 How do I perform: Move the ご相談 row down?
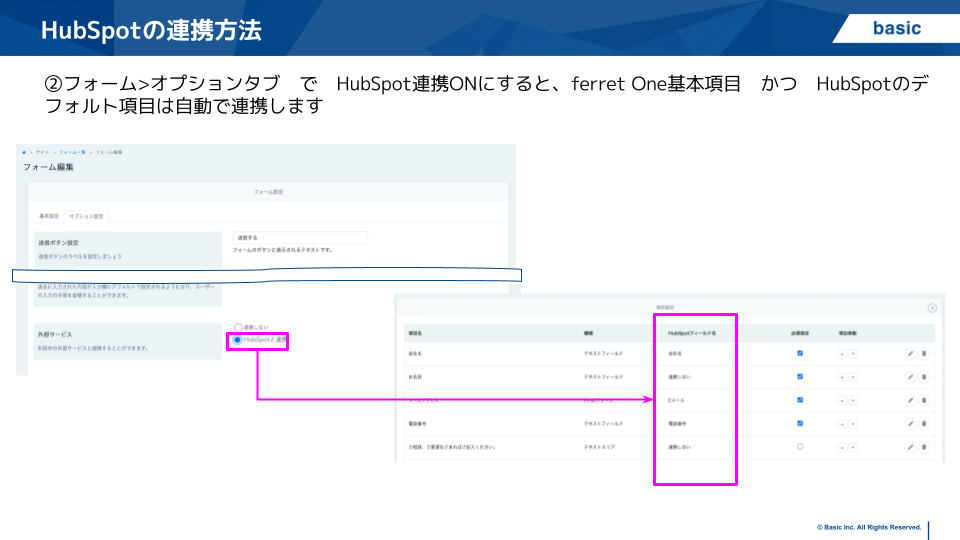click(853, 448)
